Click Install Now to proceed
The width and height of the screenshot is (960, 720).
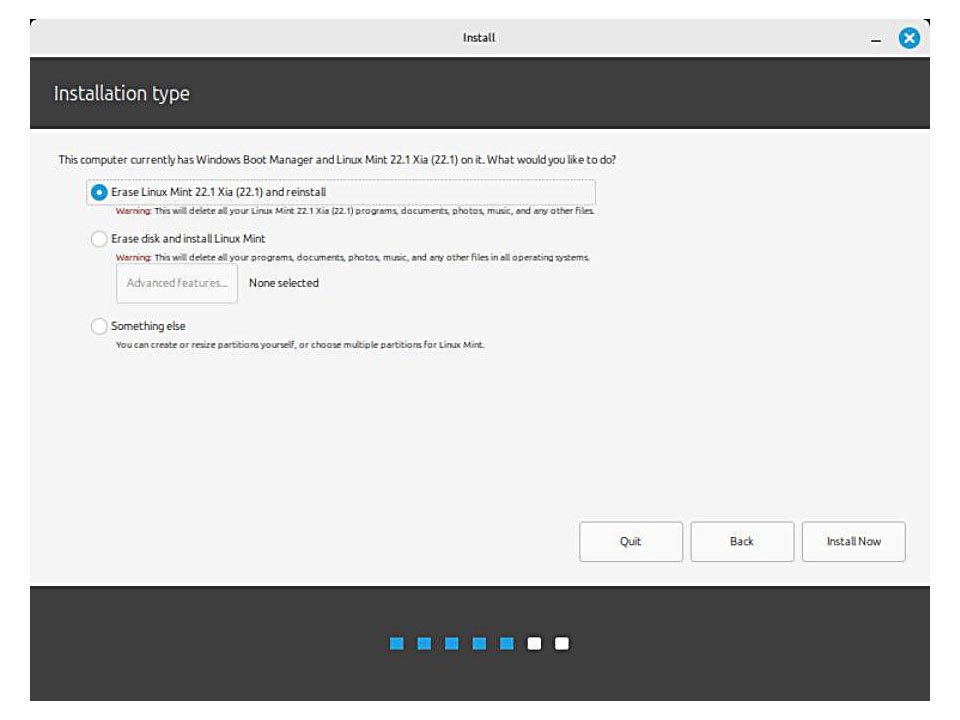coord(853,541)
